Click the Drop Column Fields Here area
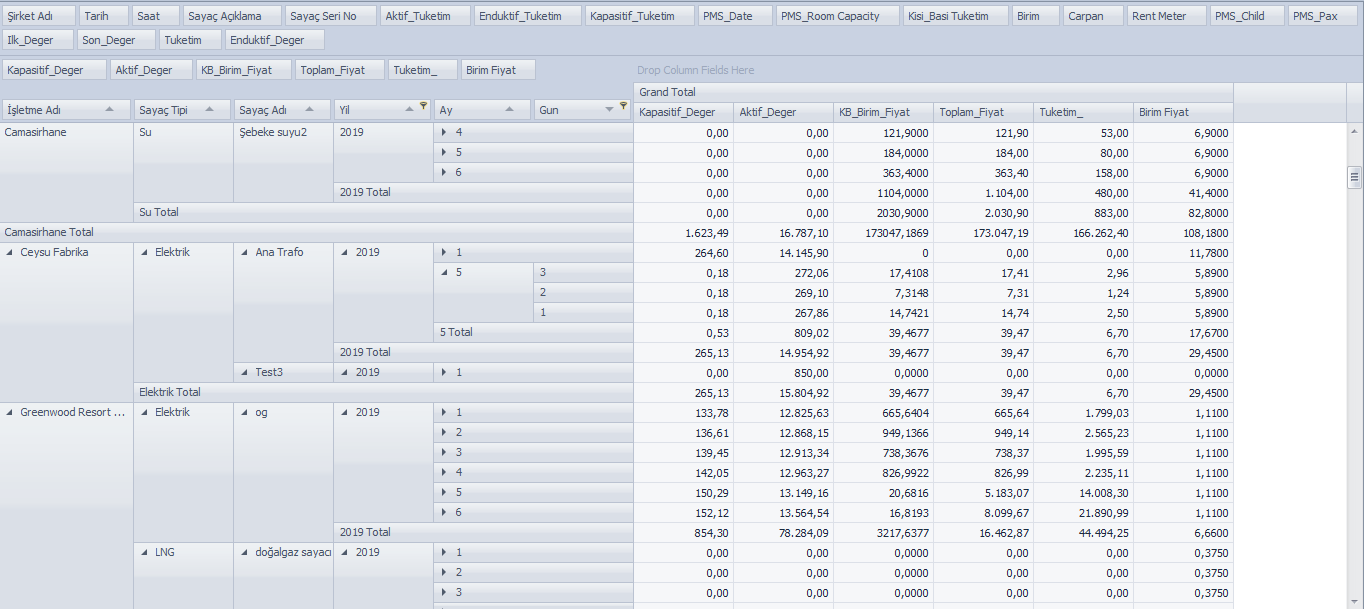This screenshot has height=609, width=1364. (x=696, y=70)
